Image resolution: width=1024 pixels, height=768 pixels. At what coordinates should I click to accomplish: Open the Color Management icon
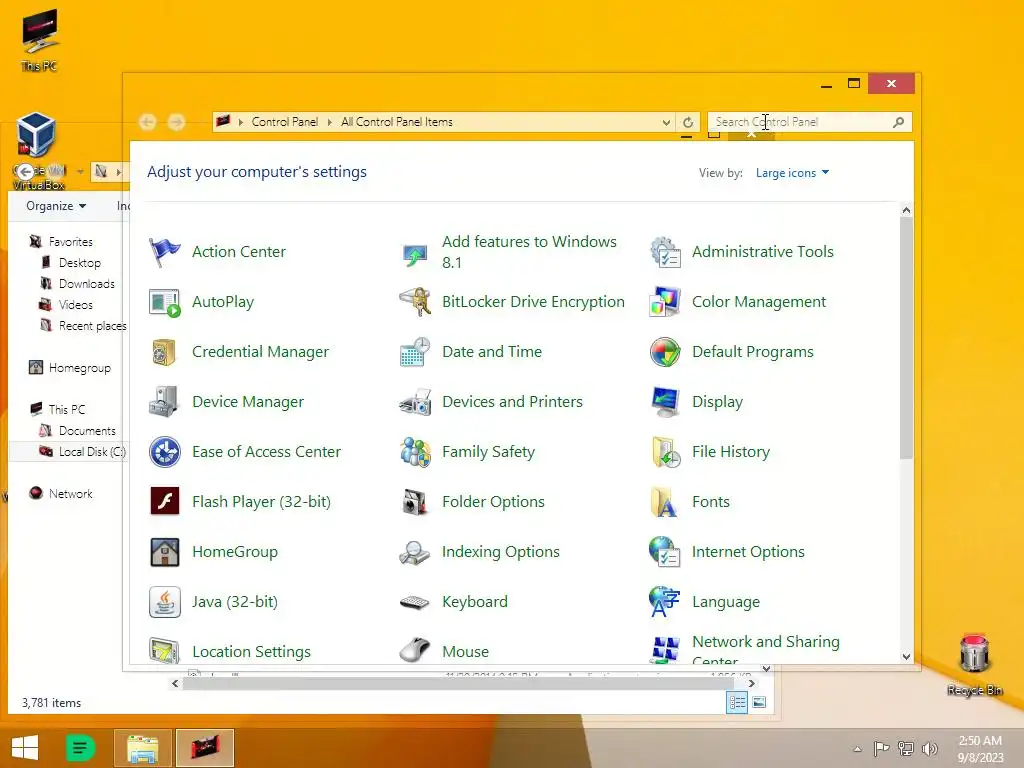pyautogui.click(x=665, y=302)
